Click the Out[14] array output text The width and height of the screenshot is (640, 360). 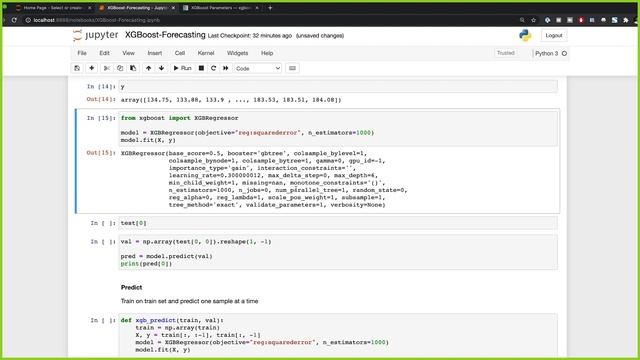click(231, 100)
